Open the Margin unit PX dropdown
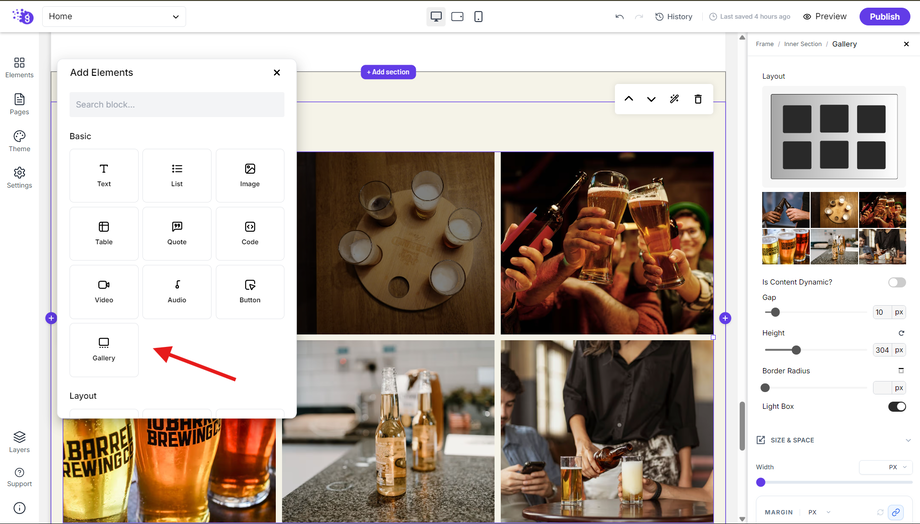Image resolution: width=920 pixels, height=524 pixels. click(x=819, y=512)
